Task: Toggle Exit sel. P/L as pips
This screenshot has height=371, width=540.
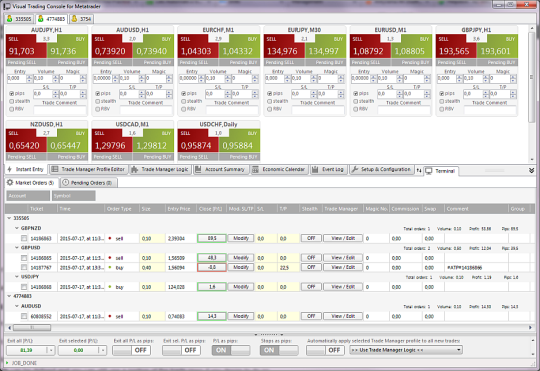Action: [181, 350]
